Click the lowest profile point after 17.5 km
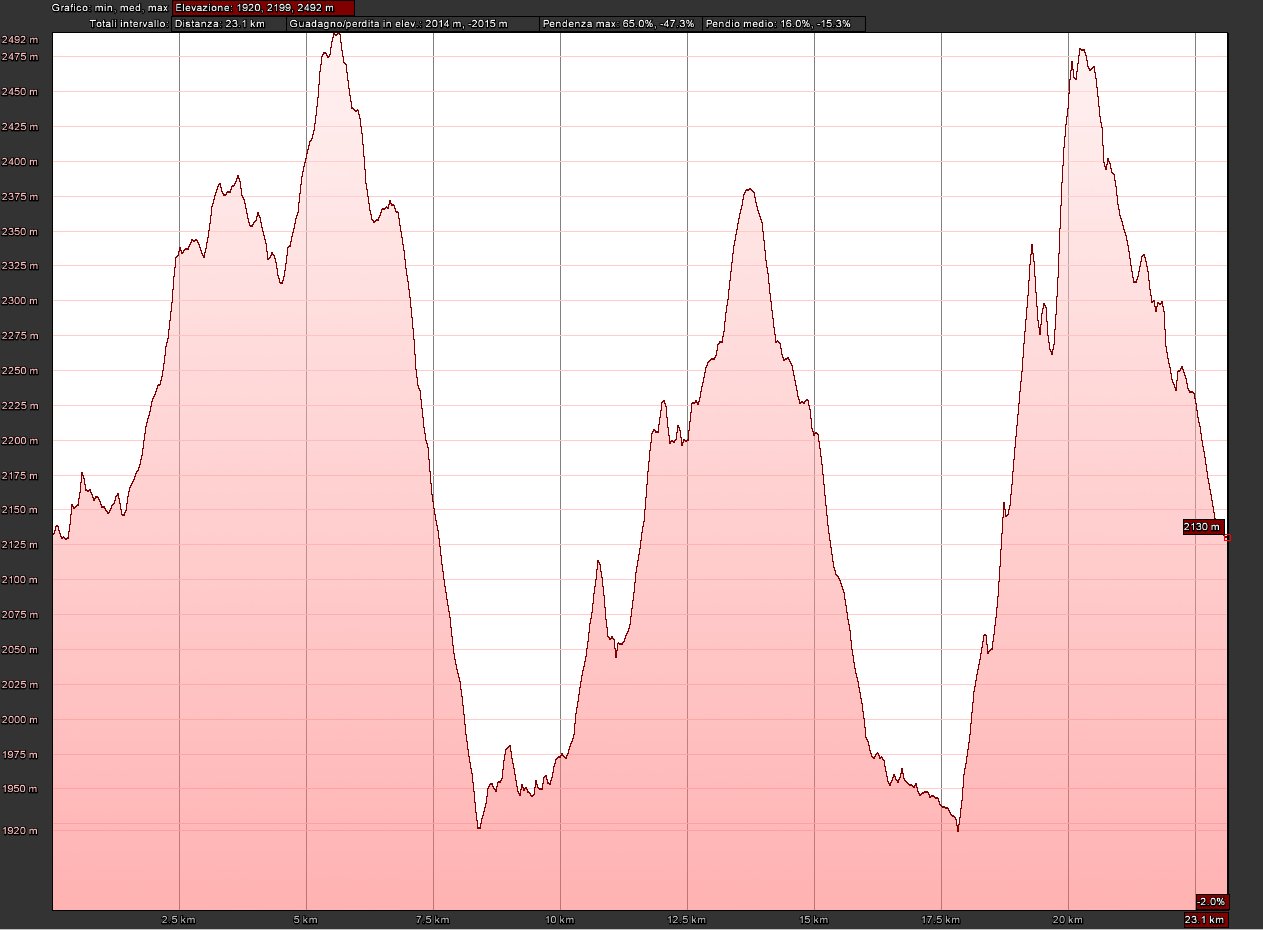1263x931 pixels. pyautogui.click(x=958, y=830)
